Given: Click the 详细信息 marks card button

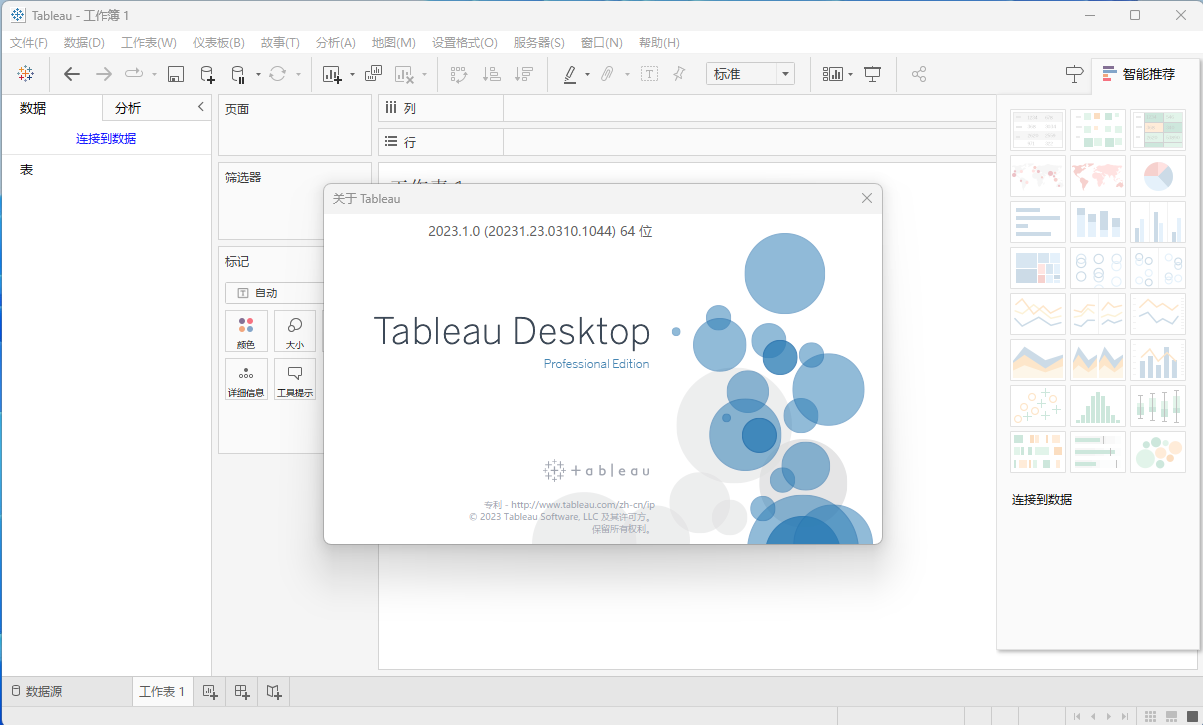Looking at the screenshot, I should [246, 379].
